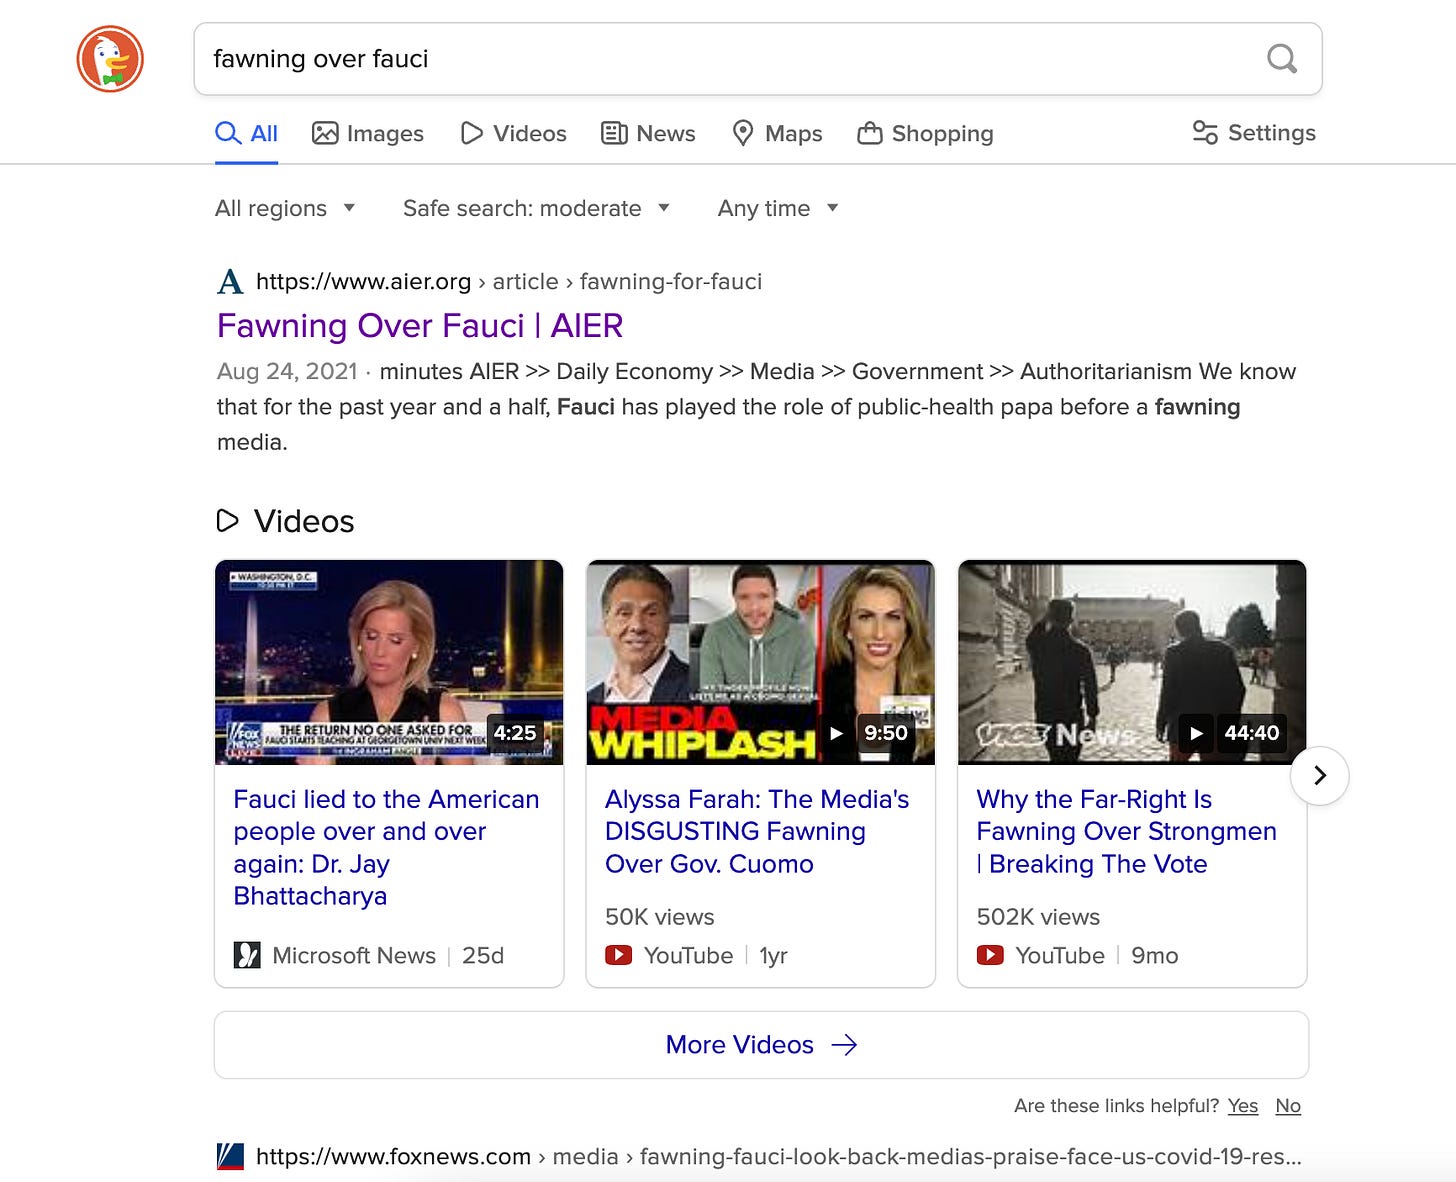
Task: Switch to the Images tab
Action: point(368,133)
